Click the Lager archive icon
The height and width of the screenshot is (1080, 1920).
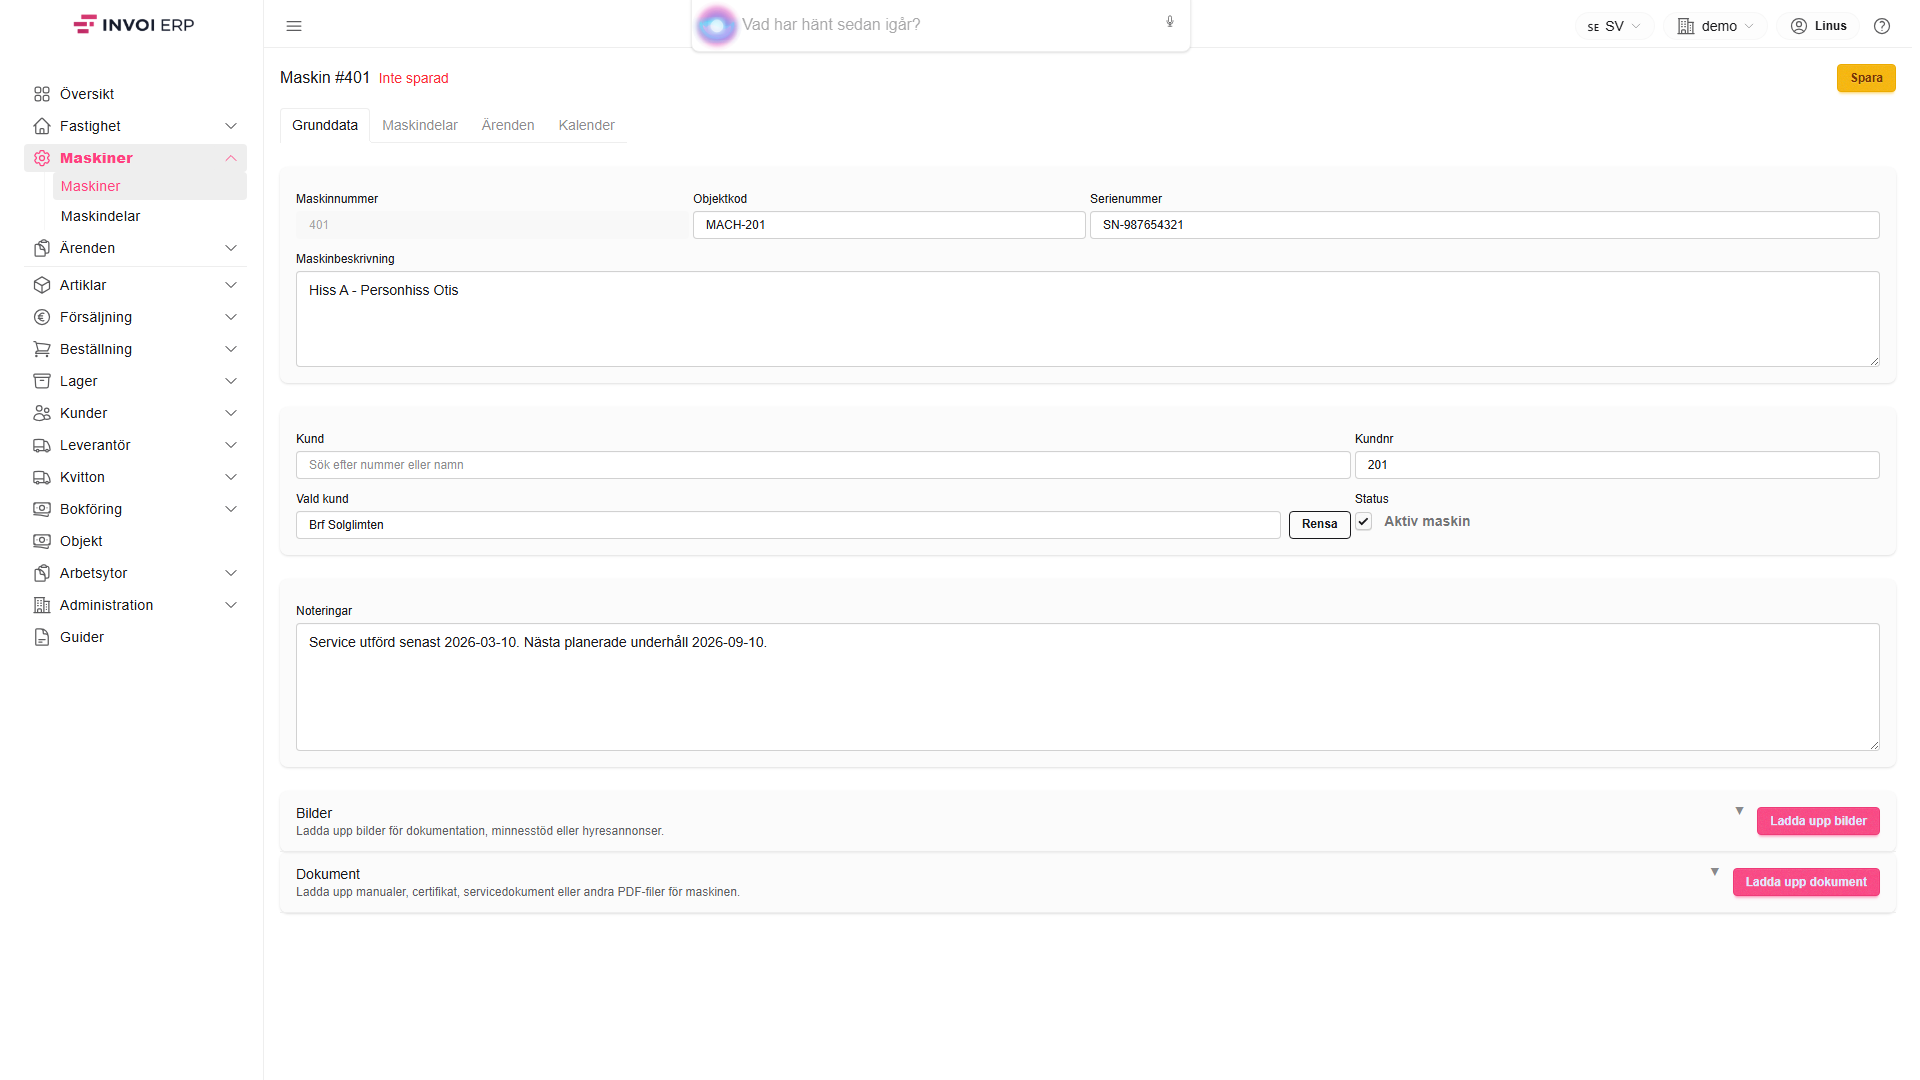click(x=42, y=381)
